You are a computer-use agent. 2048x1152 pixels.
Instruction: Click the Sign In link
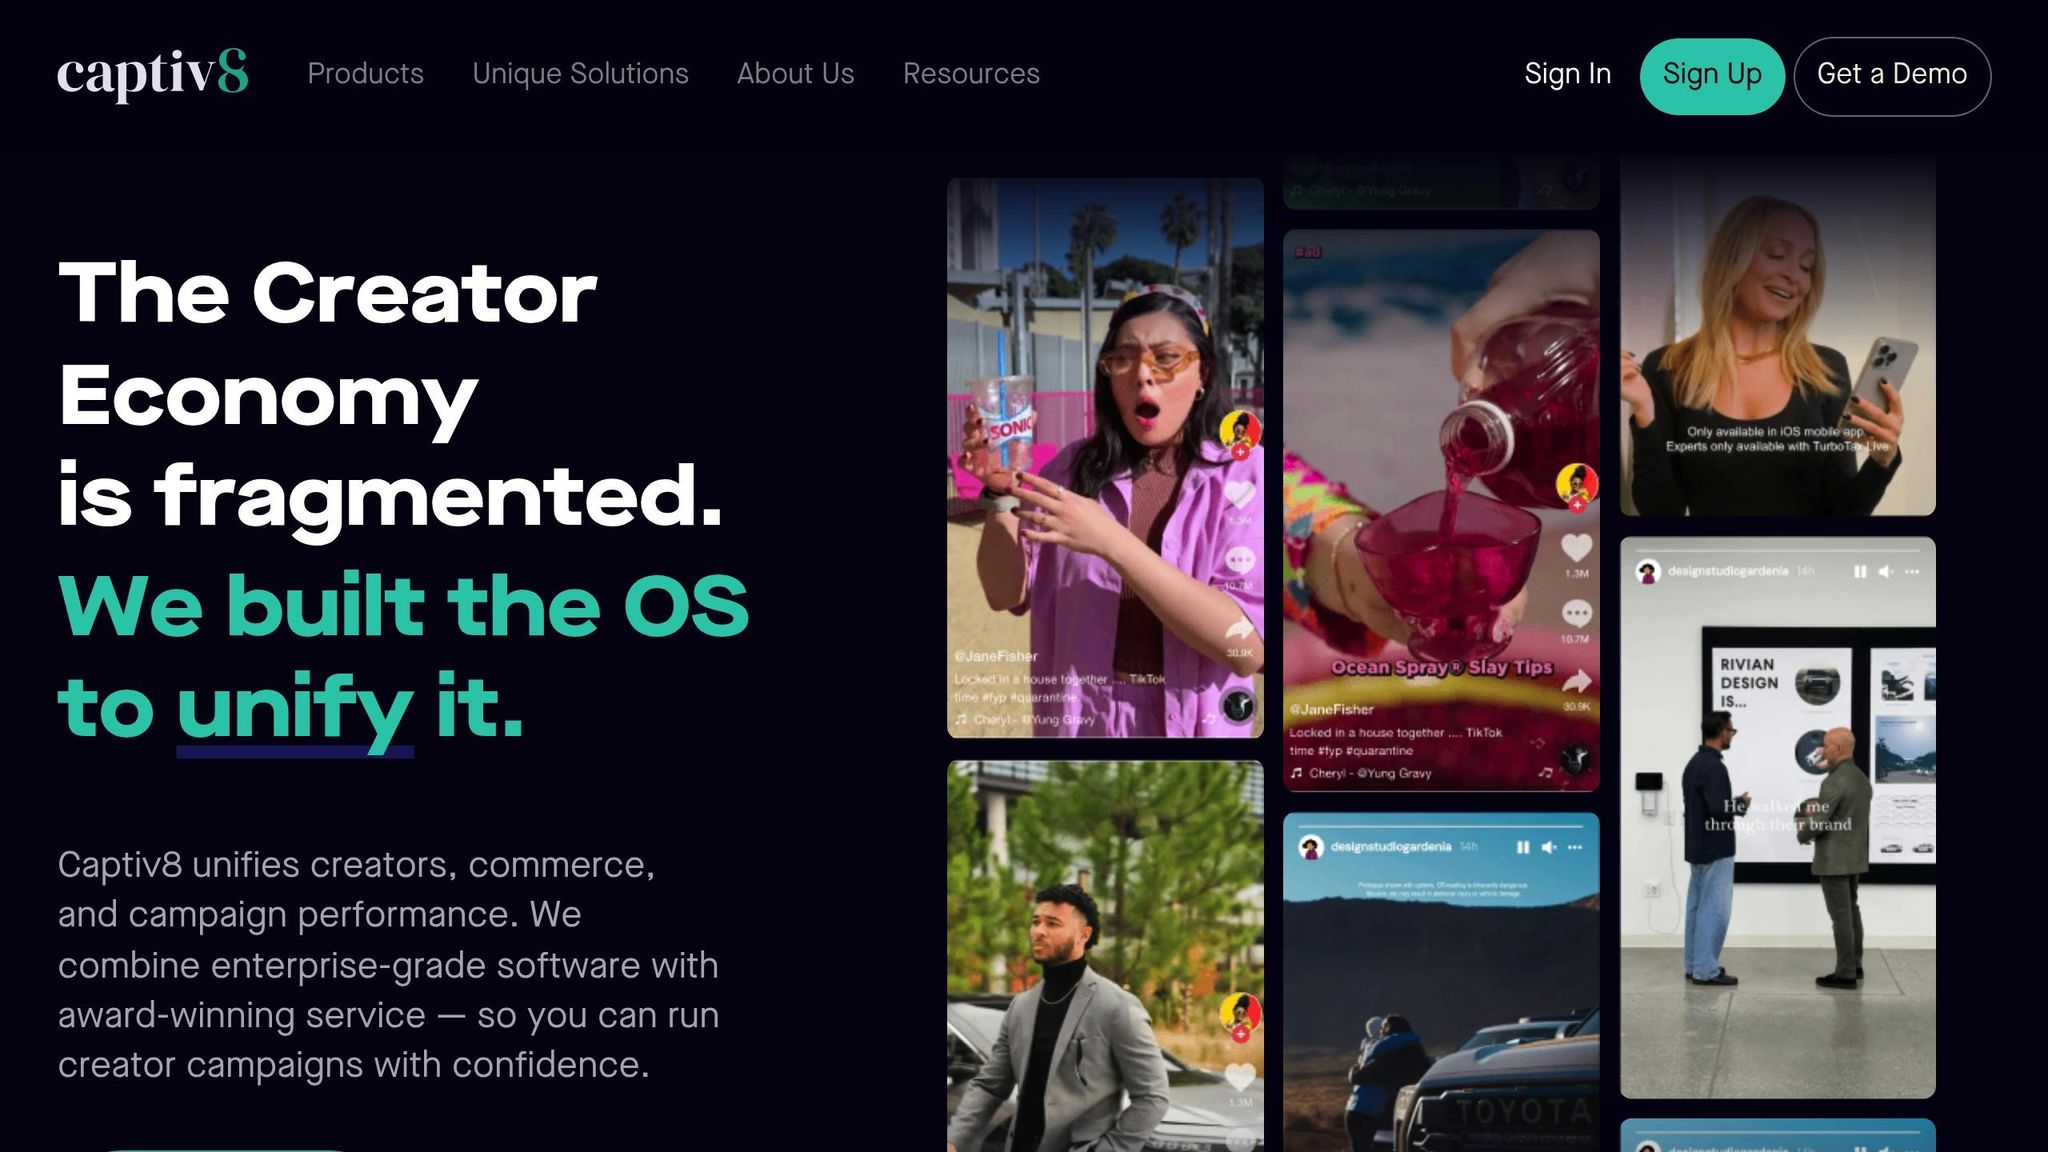click(x=1568, y=74)
